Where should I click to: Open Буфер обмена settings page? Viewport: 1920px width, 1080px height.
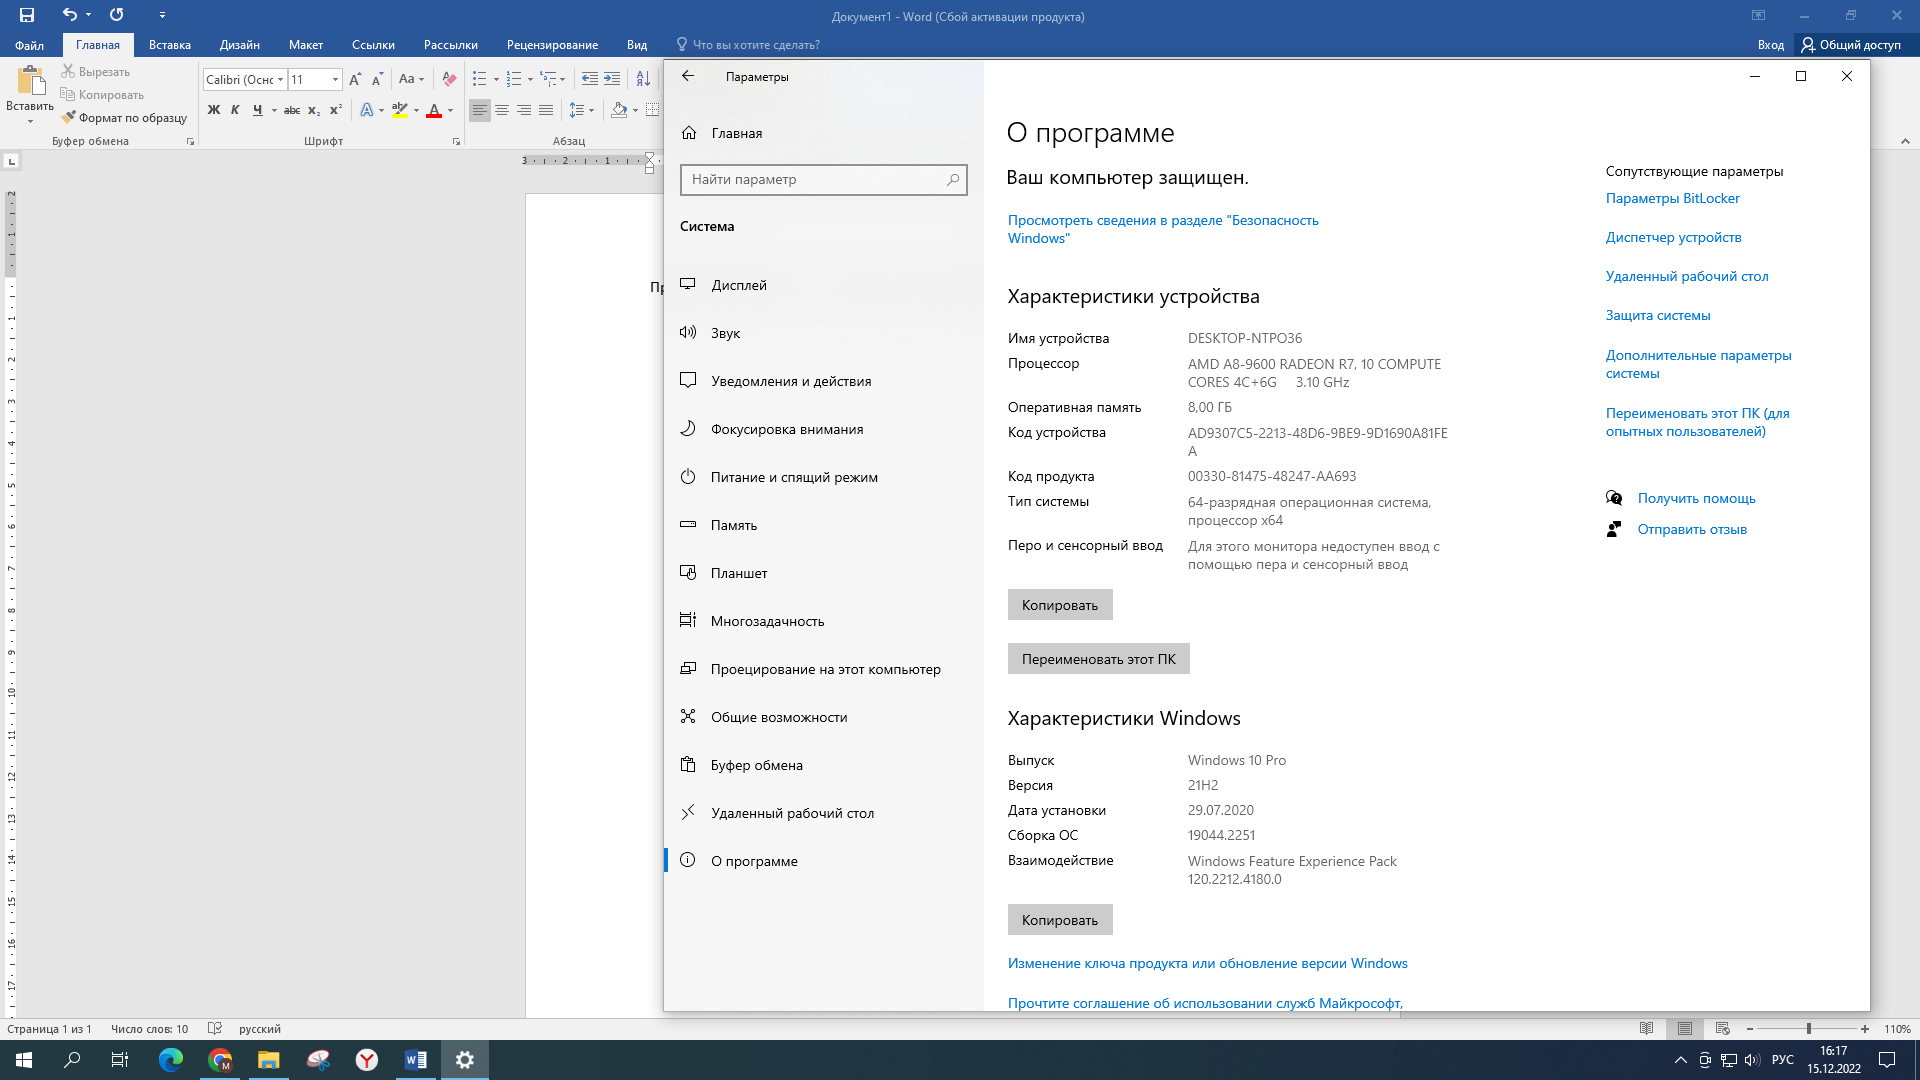824,765
